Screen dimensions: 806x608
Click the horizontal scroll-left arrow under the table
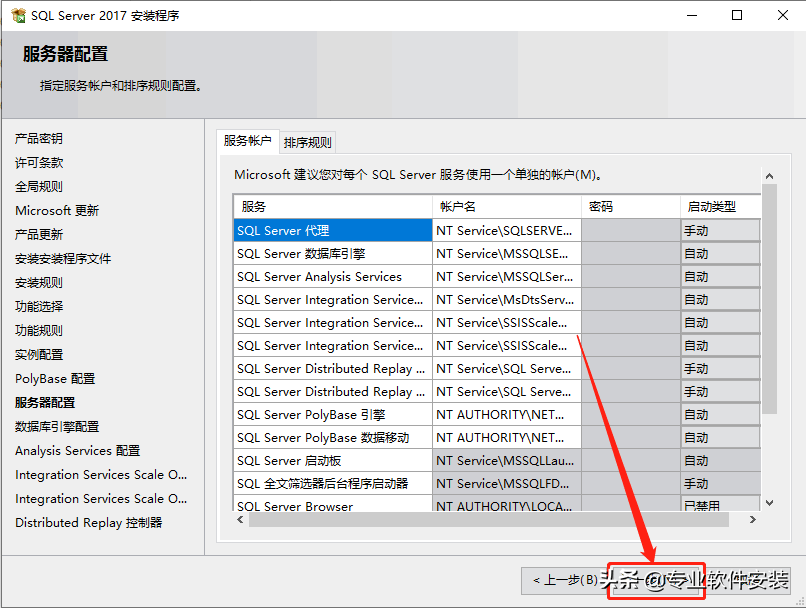pyautogui.click(x=241, y=520)
